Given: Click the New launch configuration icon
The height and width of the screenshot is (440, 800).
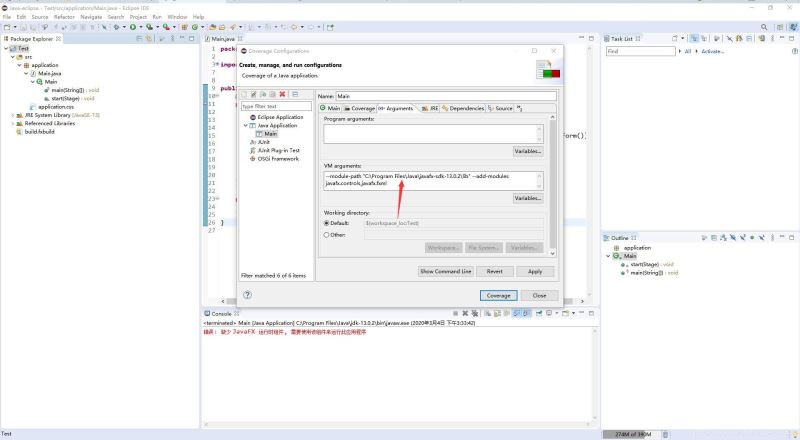Looking at the screenshot, I should (245, 94).
